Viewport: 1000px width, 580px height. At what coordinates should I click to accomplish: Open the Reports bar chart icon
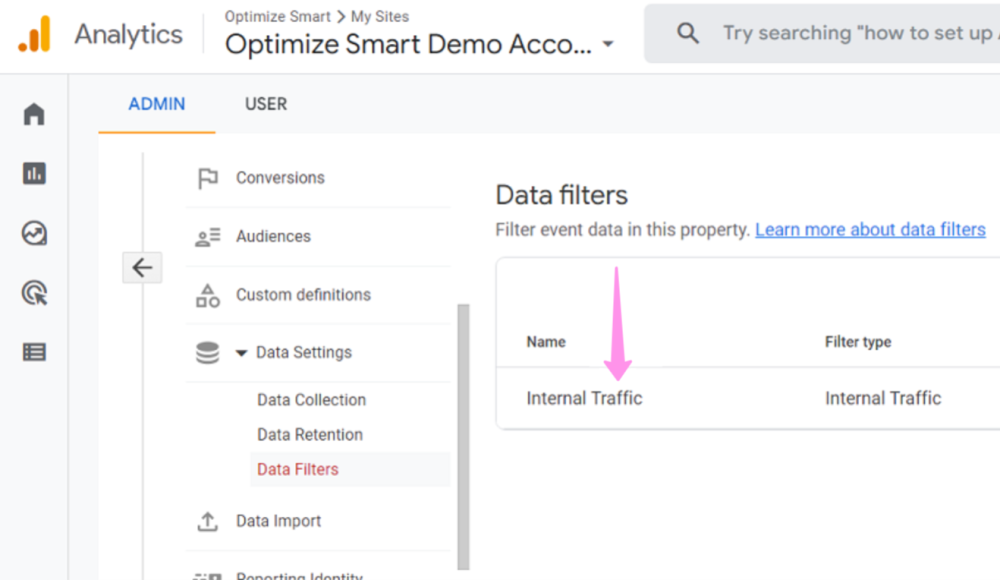pos(34,174)
